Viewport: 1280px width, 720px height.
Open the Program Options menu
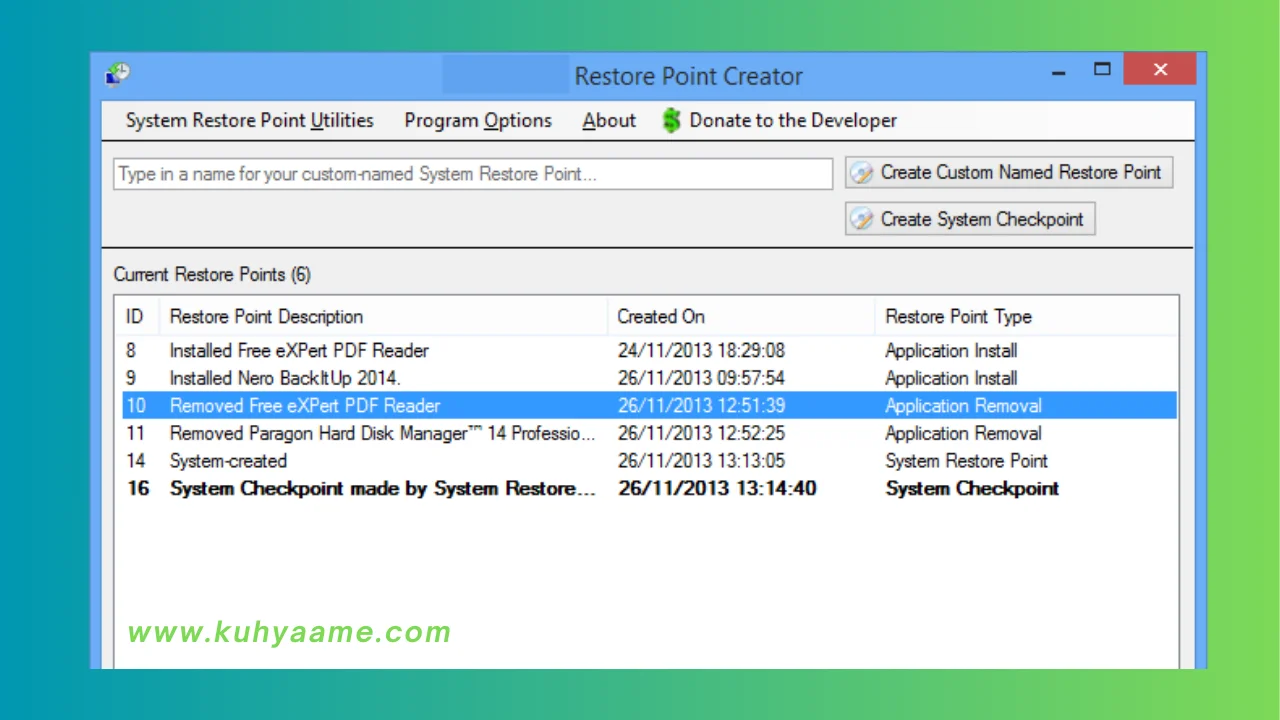(x=478, y=121)
